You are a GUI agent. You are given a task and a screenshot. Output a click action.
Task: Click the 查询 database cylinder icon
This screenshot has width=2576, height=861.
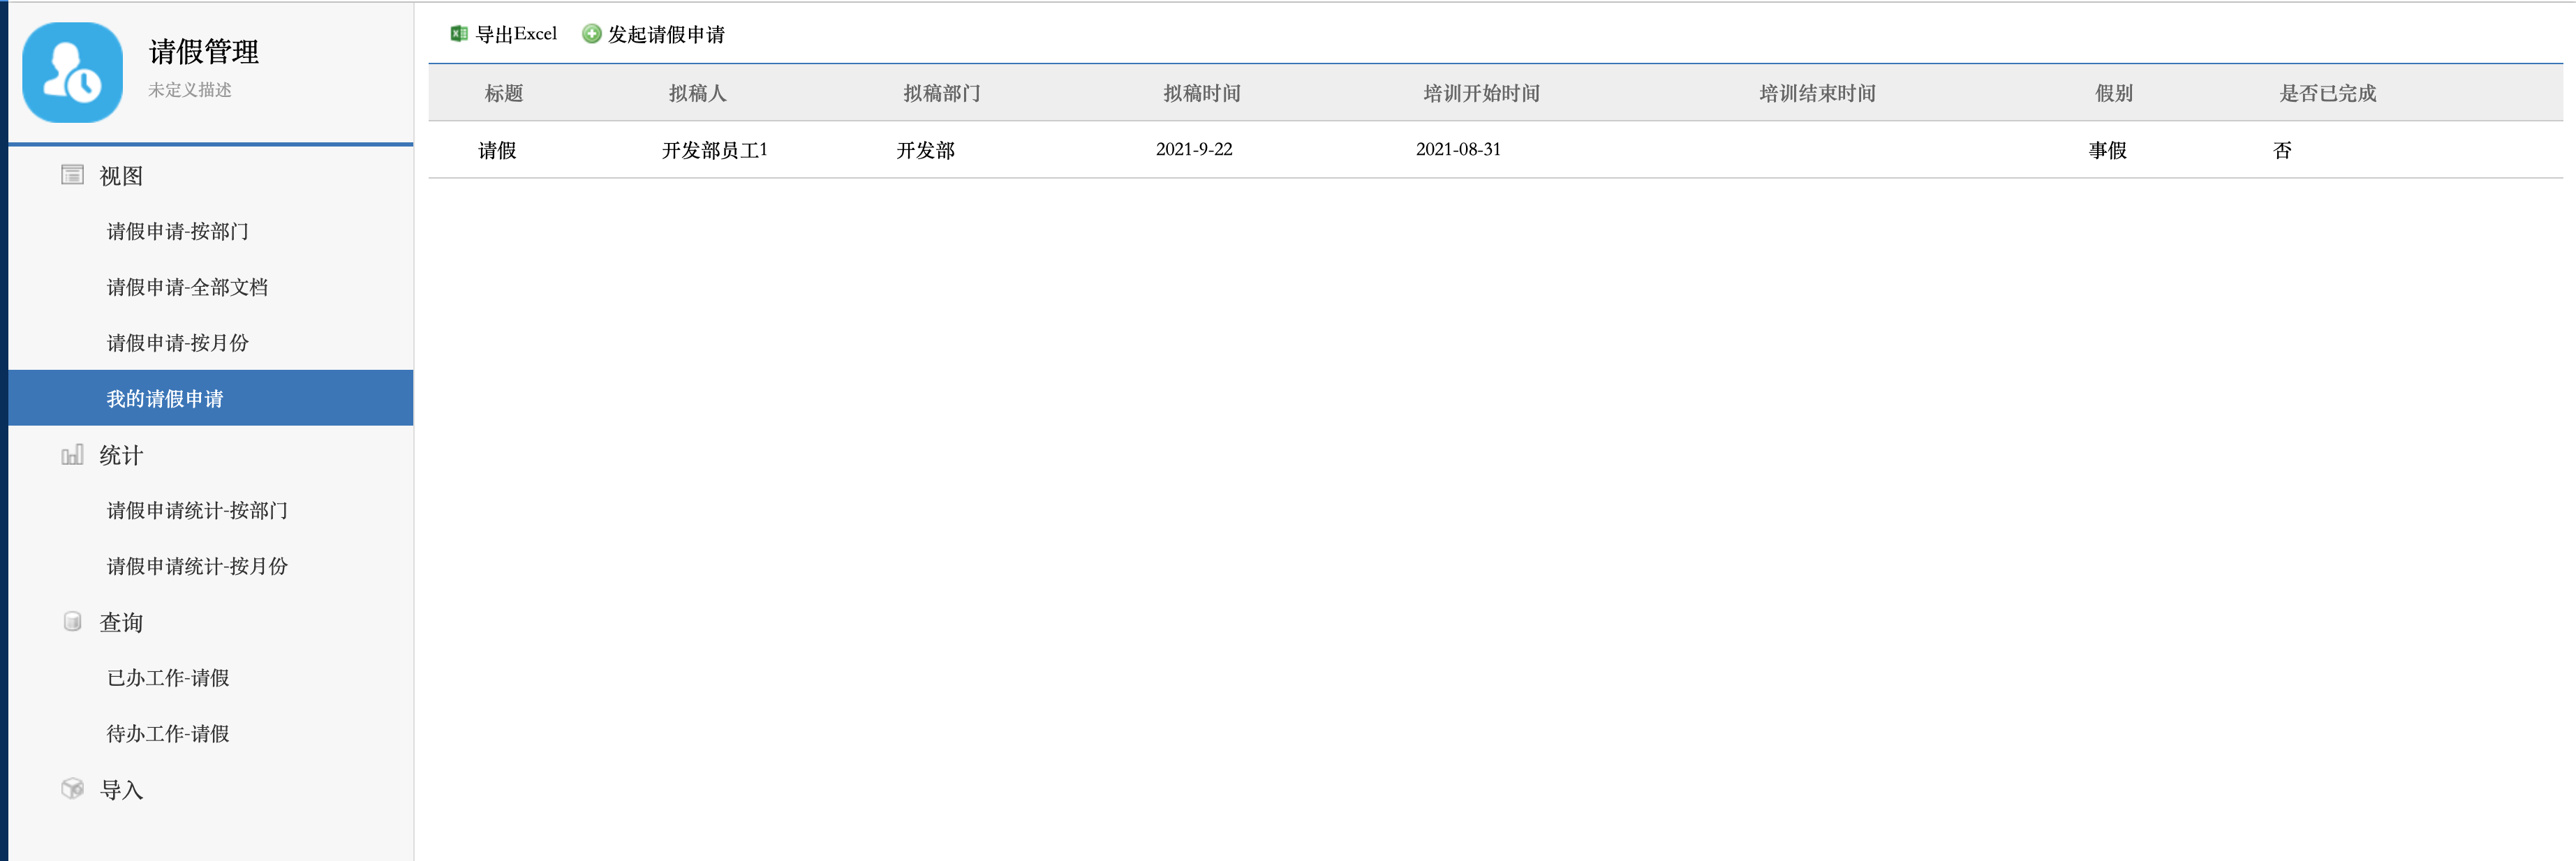(x=72, y=622)
